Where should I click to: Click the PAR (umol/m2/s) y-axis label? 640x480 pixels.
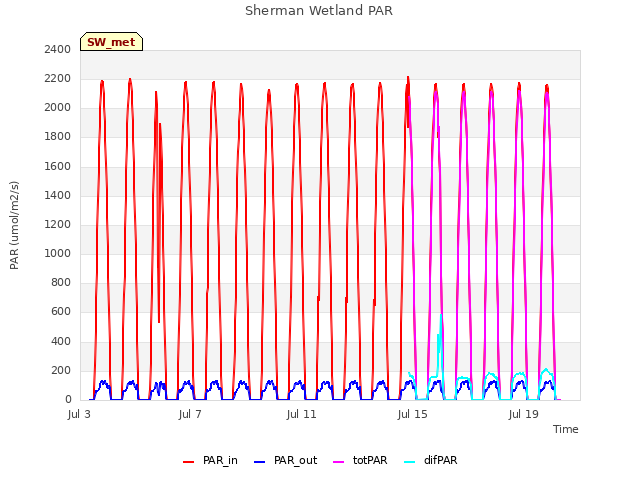click(x=14, y=225)
